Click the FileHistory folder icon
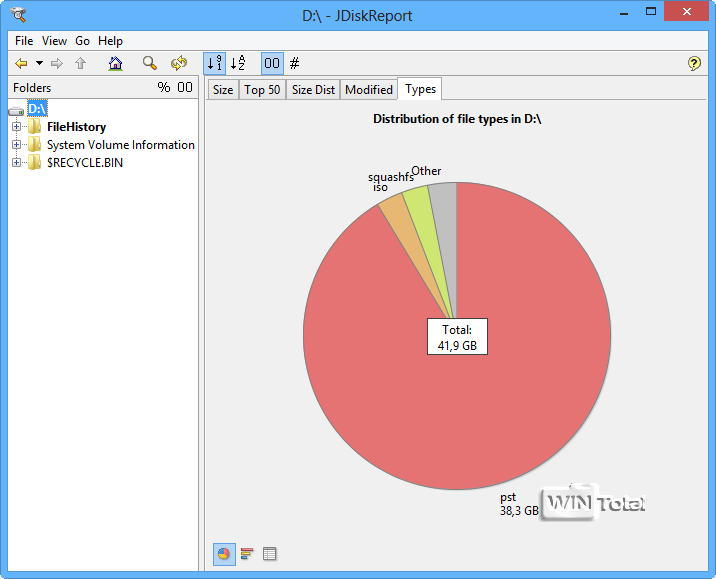716x579 pixels. tap(34, 126)
